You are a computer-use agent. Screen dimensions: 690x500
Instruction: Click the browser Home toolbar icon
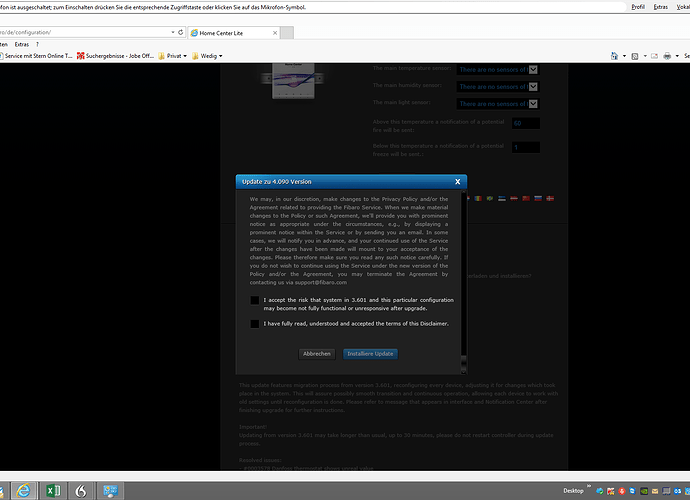pos(614,56)
